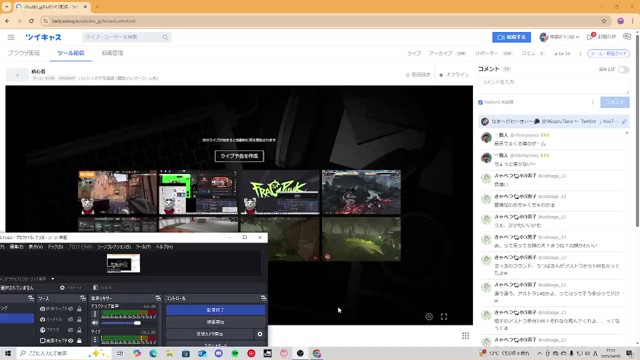This screenshot has width=640, height=360.
Task: Open the player settings gear icon
Action: pos(429,317)
